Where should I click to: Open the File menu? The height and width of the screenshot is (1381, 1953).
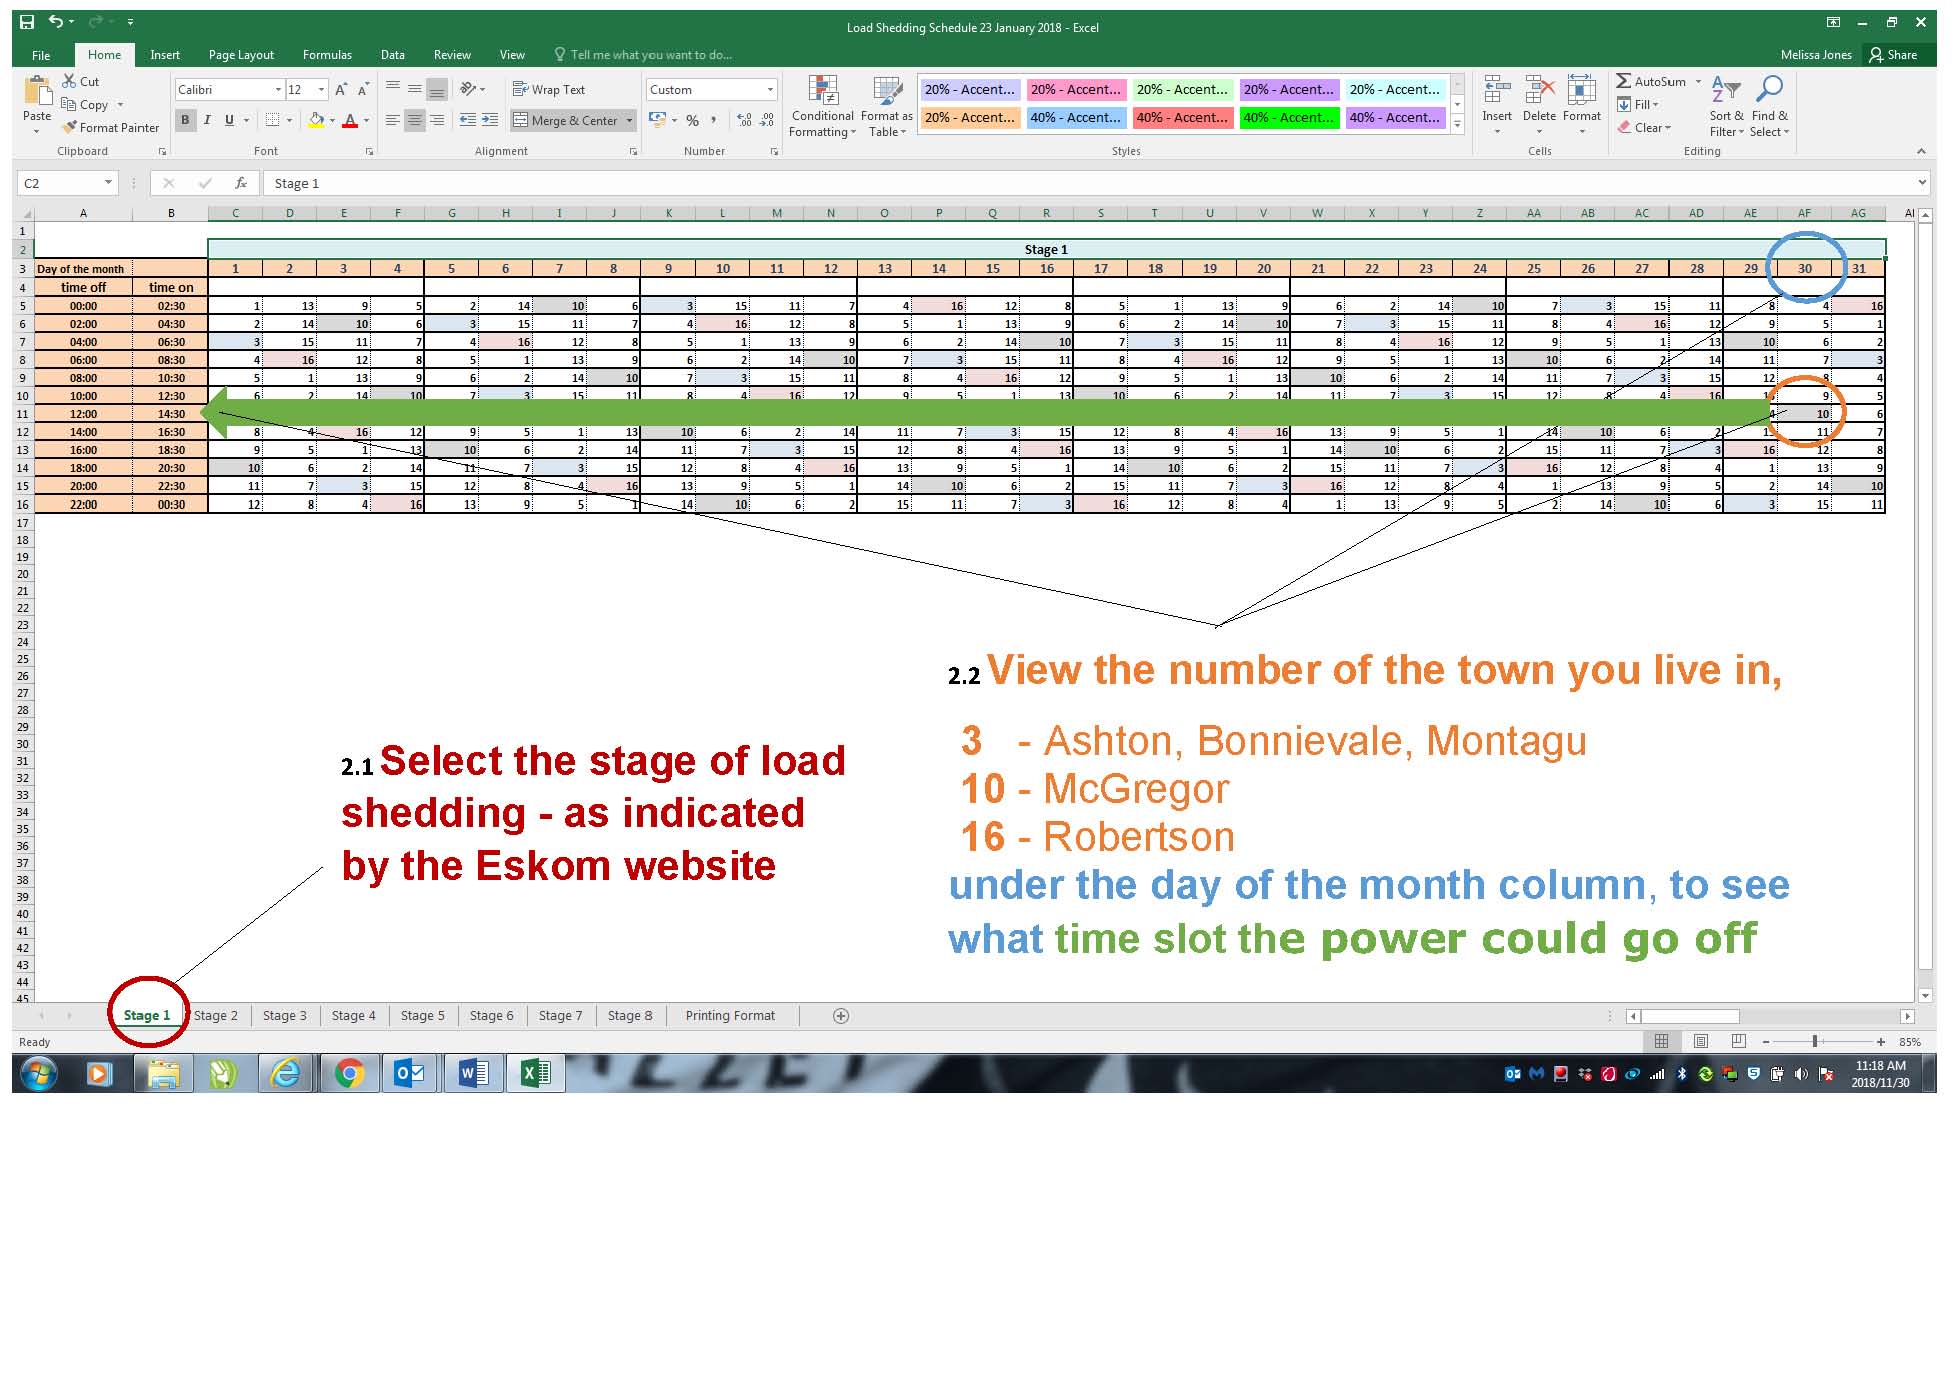(x=41, y=55)
